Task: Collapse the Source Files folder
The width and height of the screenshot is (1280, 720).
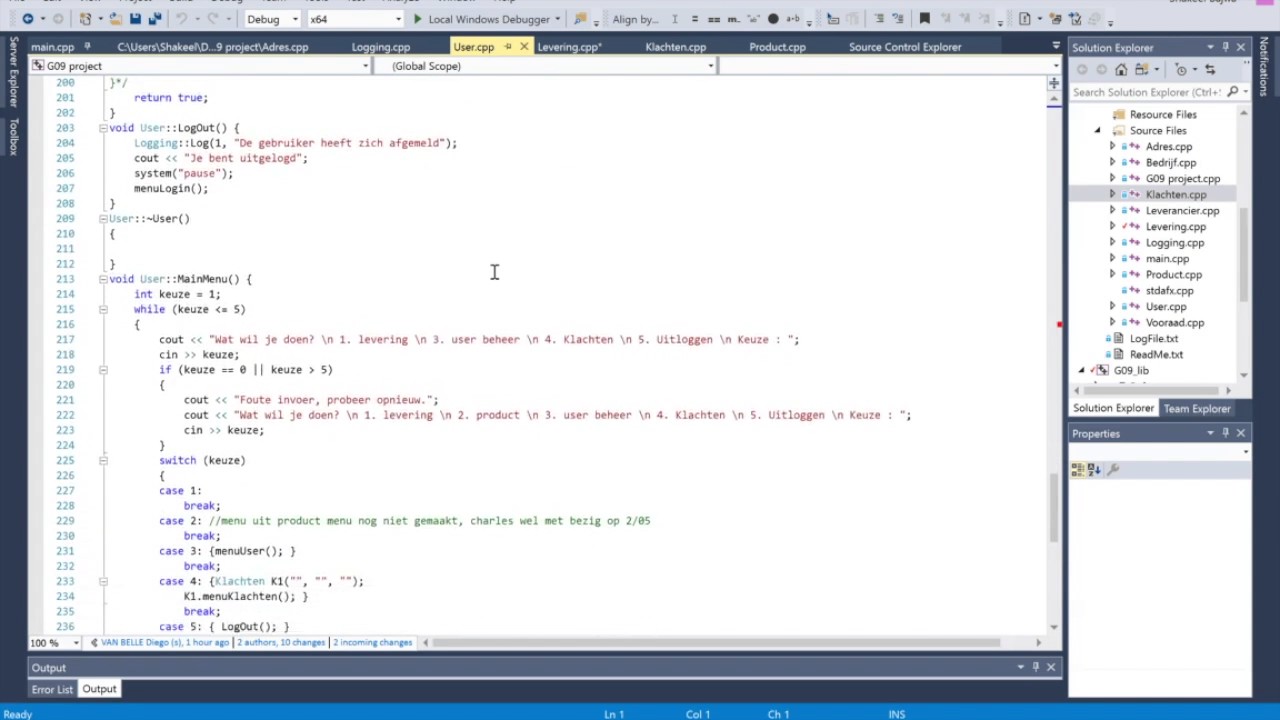Action: point(1097,131)
